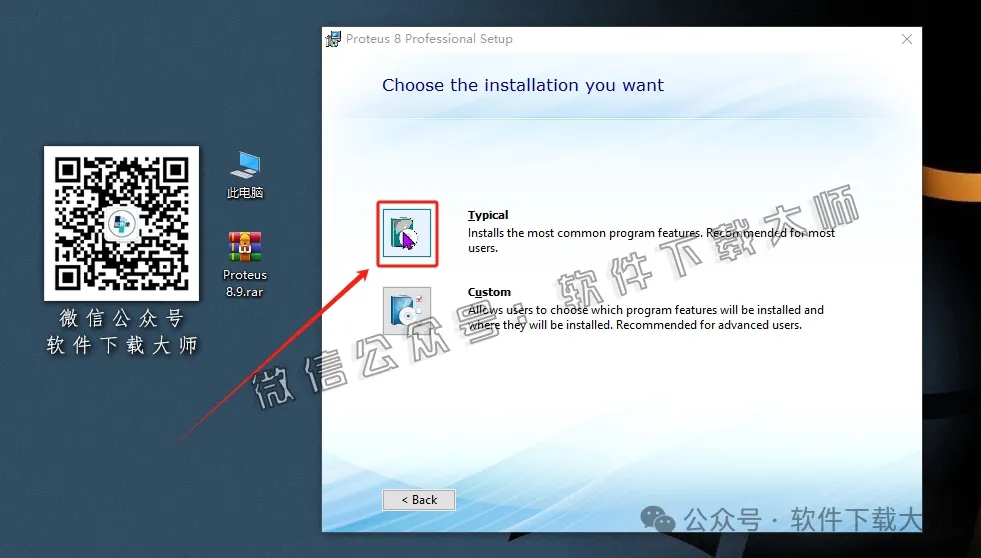981x558 pixels.
Task: Select the 此电脑 desktop icon
Action: point(245,164)
